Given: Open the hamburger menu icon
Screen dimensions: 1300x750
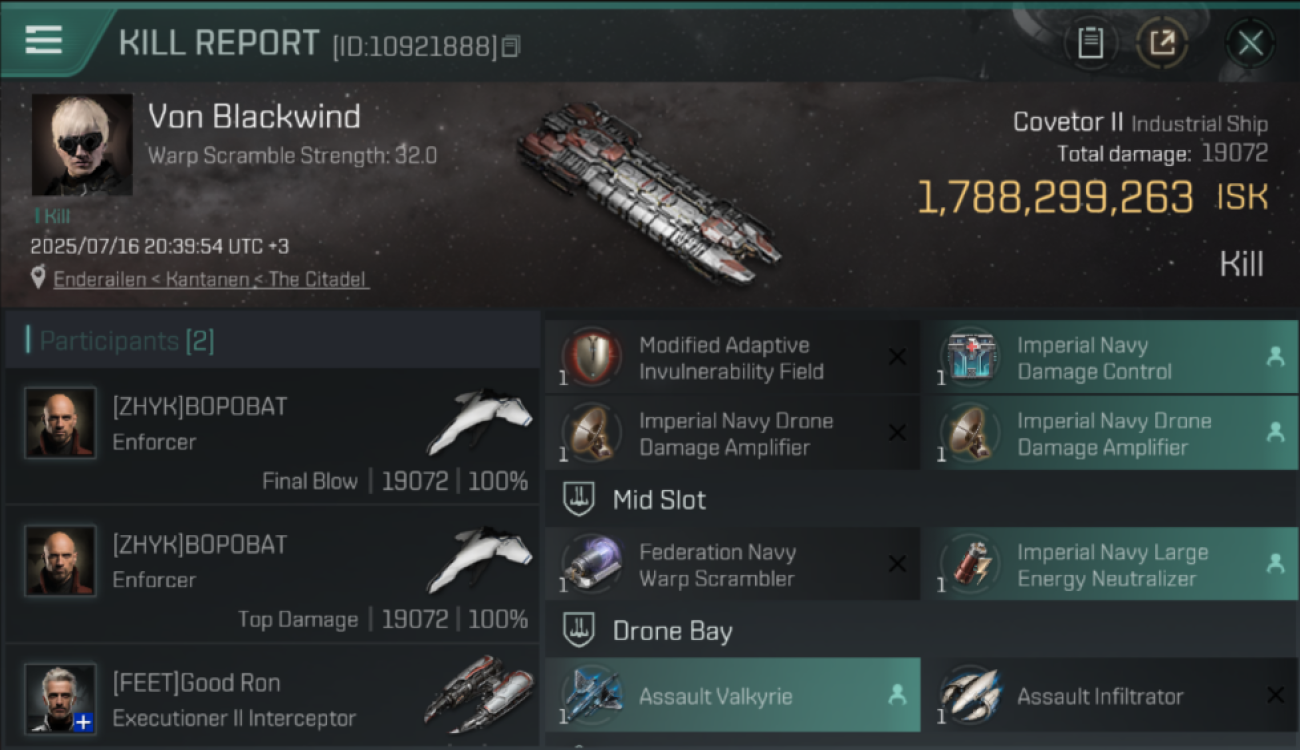Looking at the screenshot, I should [44, 40].
